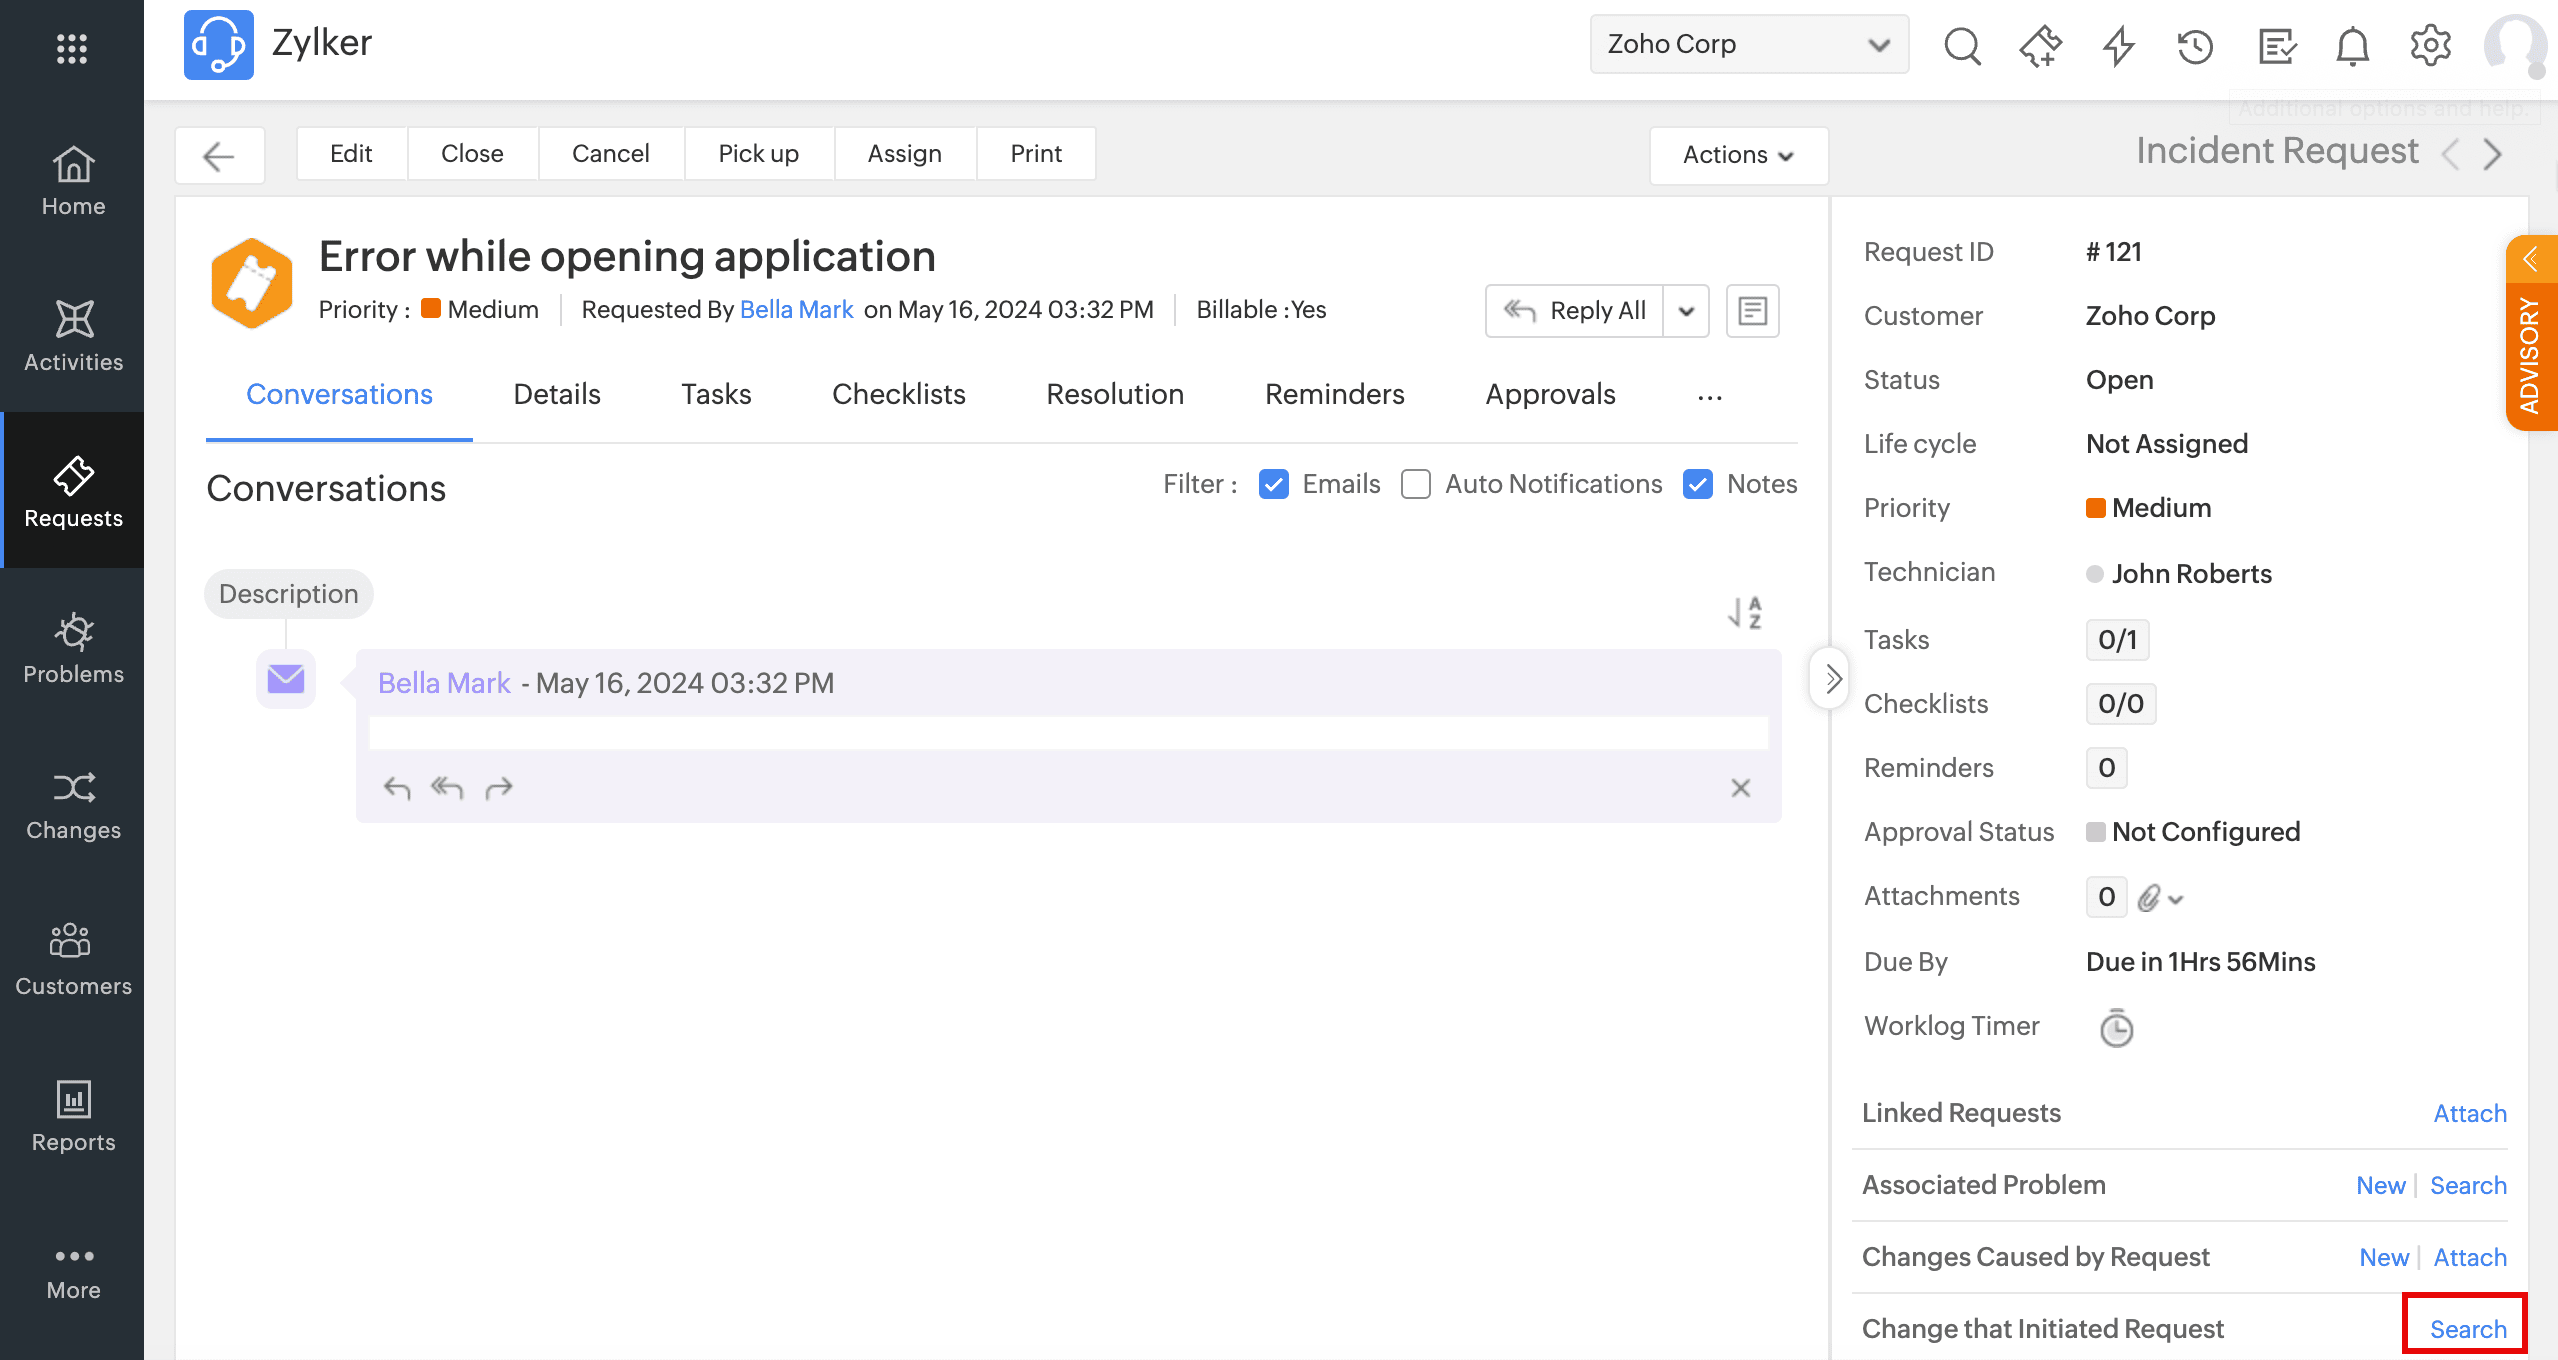Open the Checklists tab
Viewport: 2558px width, 1360px height.
898,394
